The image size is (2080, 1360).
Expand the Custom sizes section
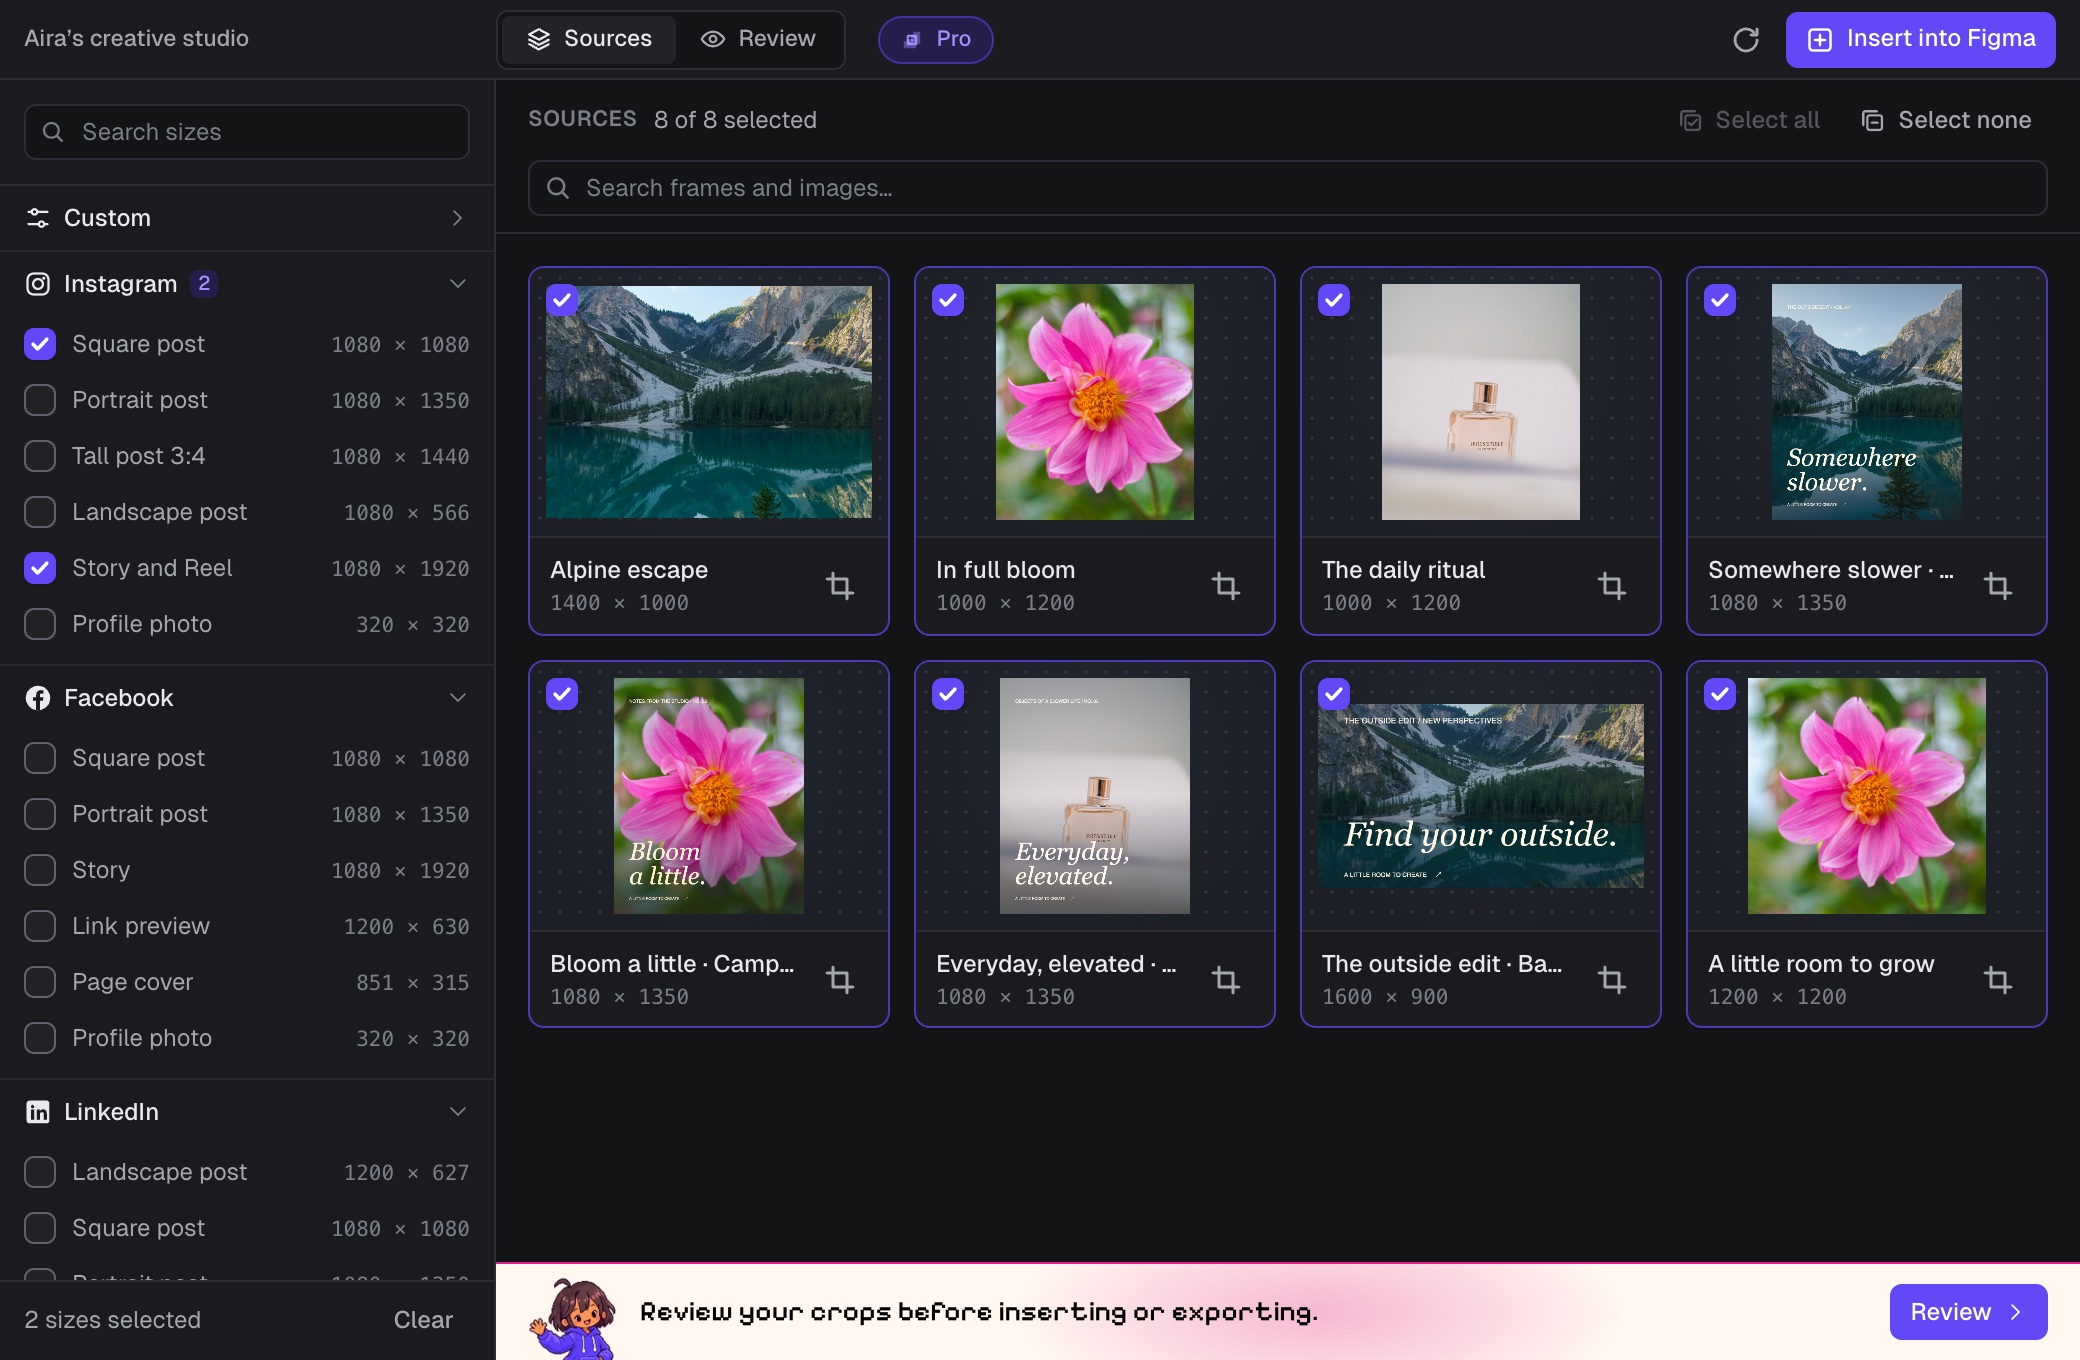point(247,218)
